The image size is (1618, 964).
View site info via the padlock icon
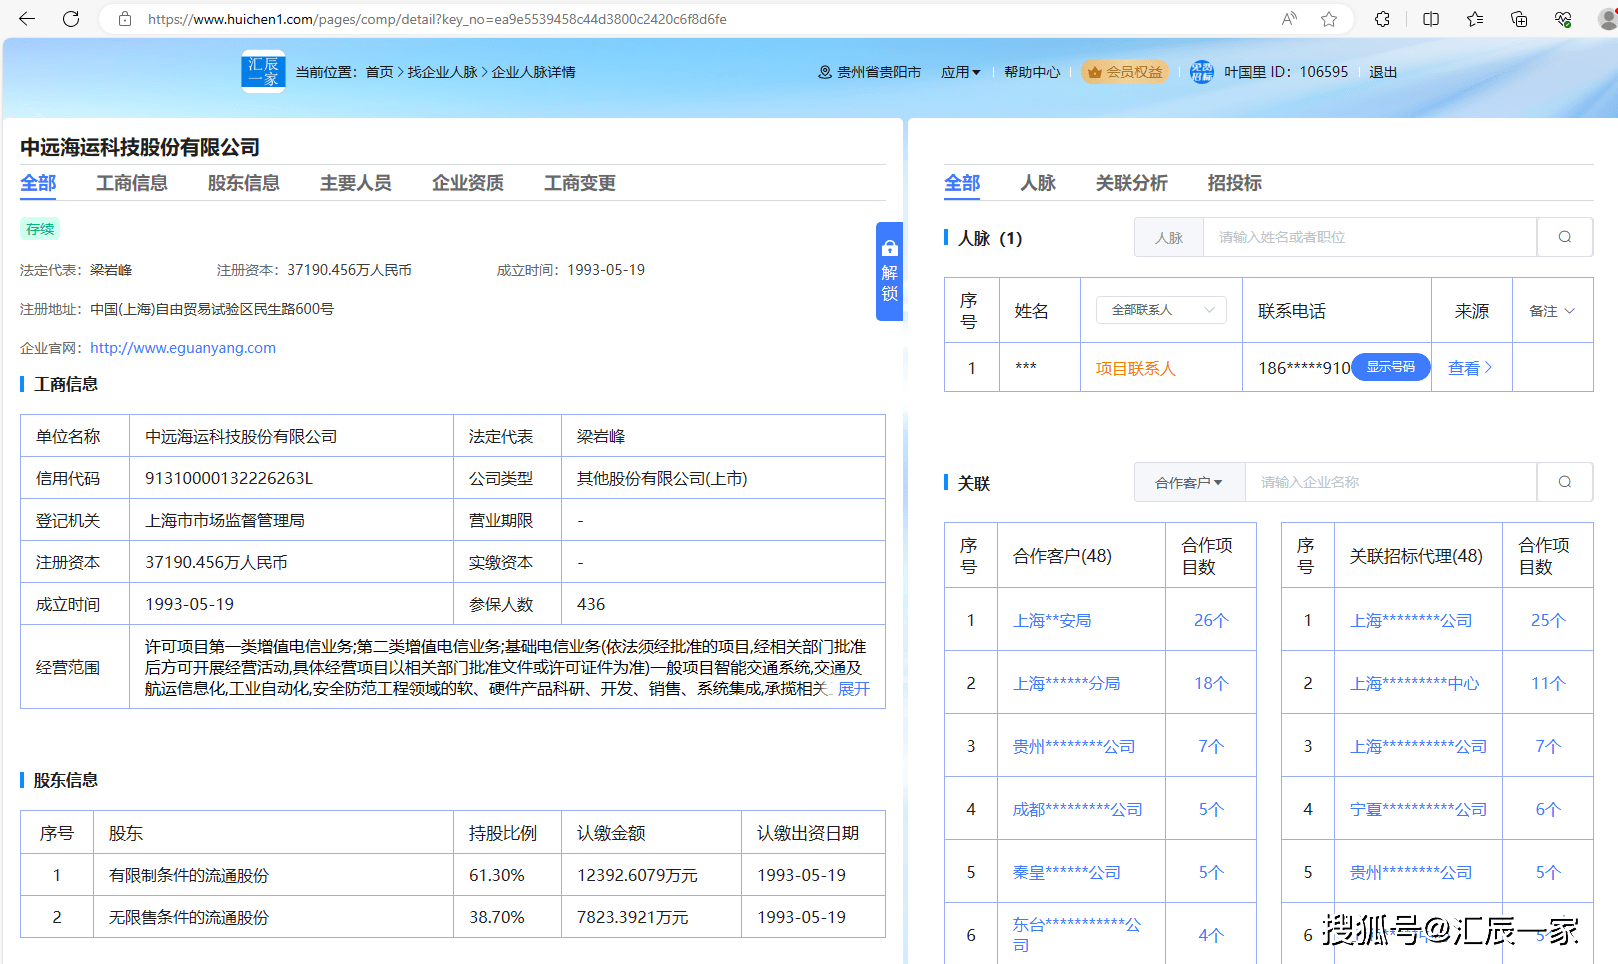tap(125, 19)
